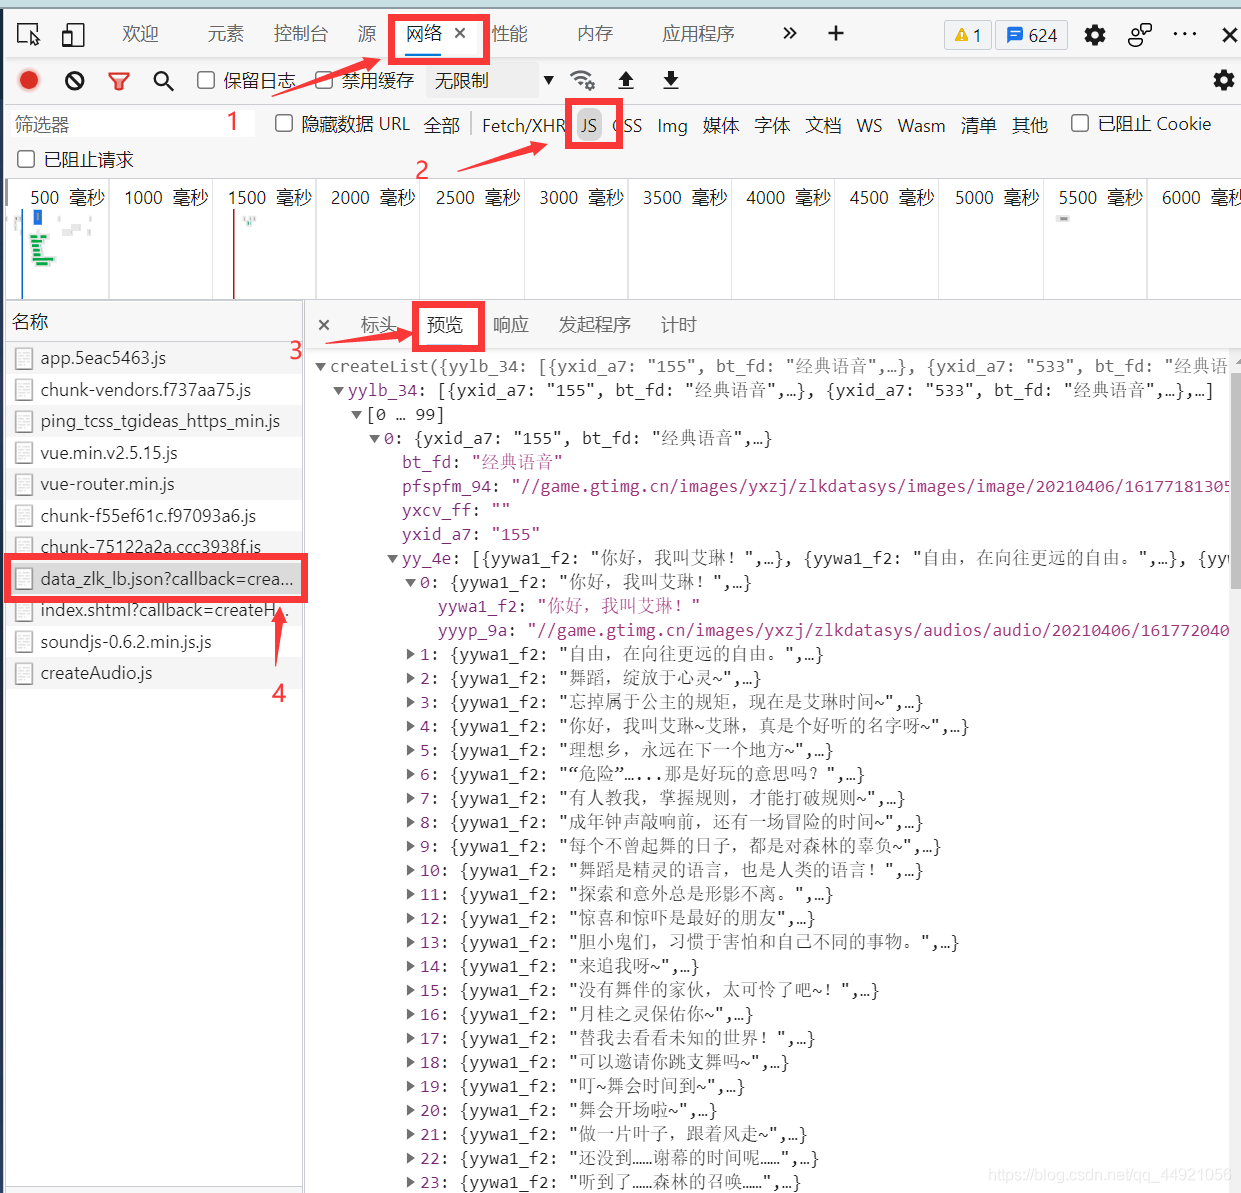The image size is (1241, 1193).
Task: Switch to the 元素 tab
Action: (x=225, y=34)
